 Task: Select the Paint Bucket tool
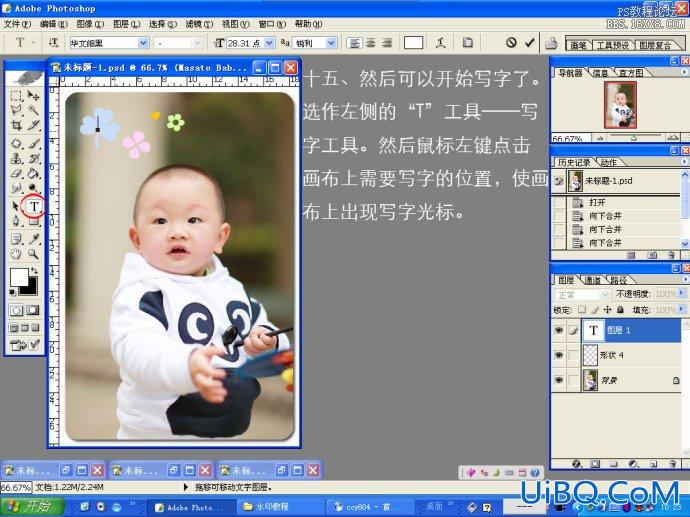pos(33,173)
